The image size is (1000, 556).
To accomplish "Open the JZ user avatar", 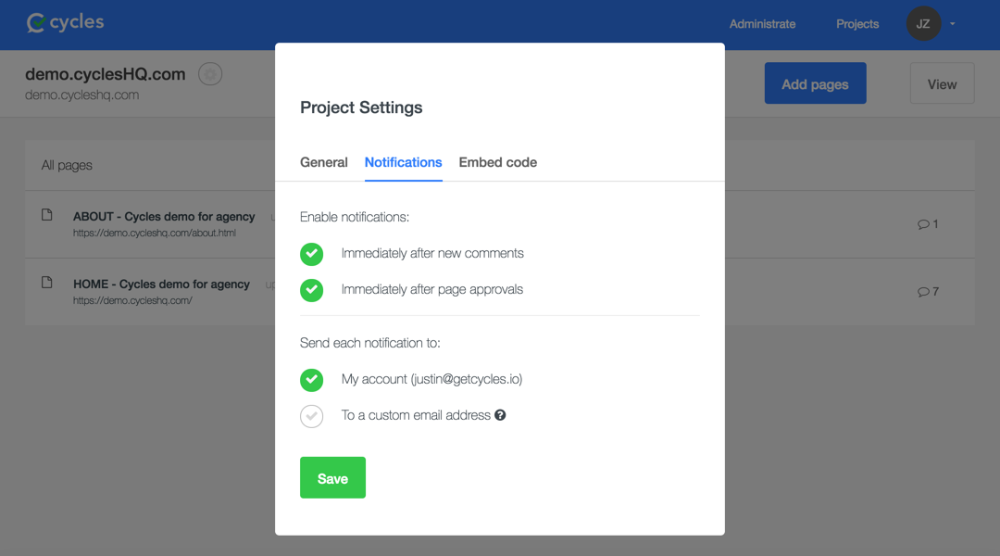I will tap(923, 24).
